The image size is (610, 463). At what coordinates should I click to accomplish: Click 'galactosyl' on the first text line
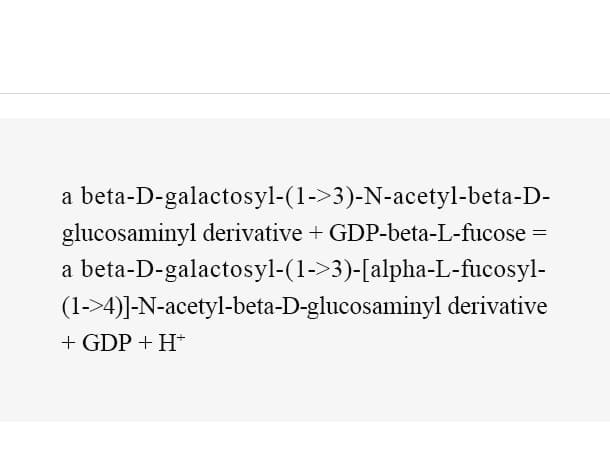click(x=220, y=198)
